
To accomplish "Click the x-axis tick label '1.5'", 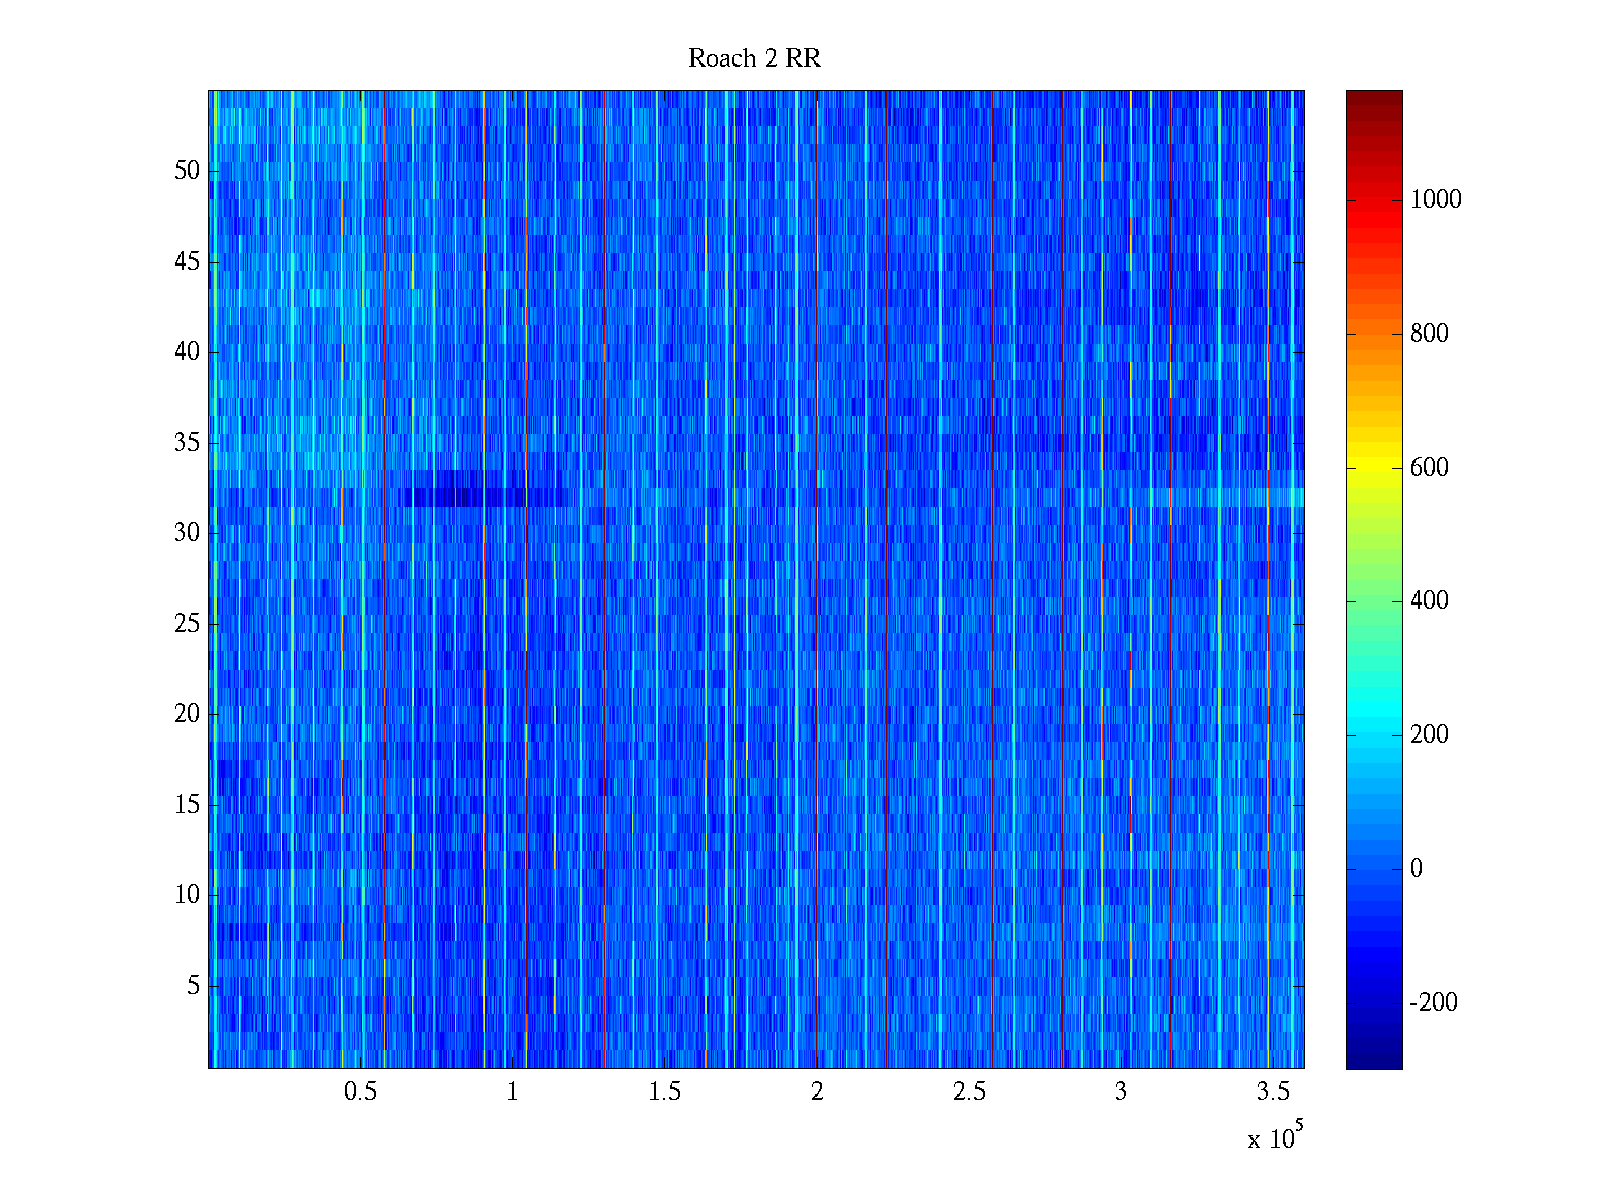I will click(664, 1092).
